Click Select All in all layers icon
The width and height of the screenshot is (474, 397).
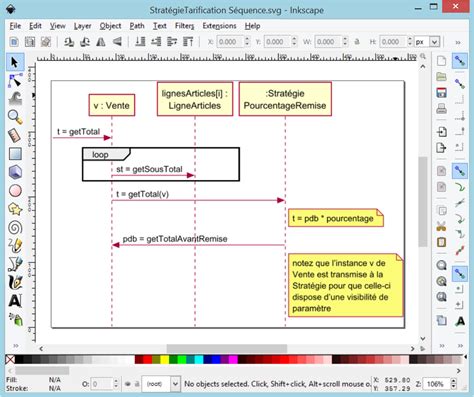pyautogui.click(x=30, y=42)
